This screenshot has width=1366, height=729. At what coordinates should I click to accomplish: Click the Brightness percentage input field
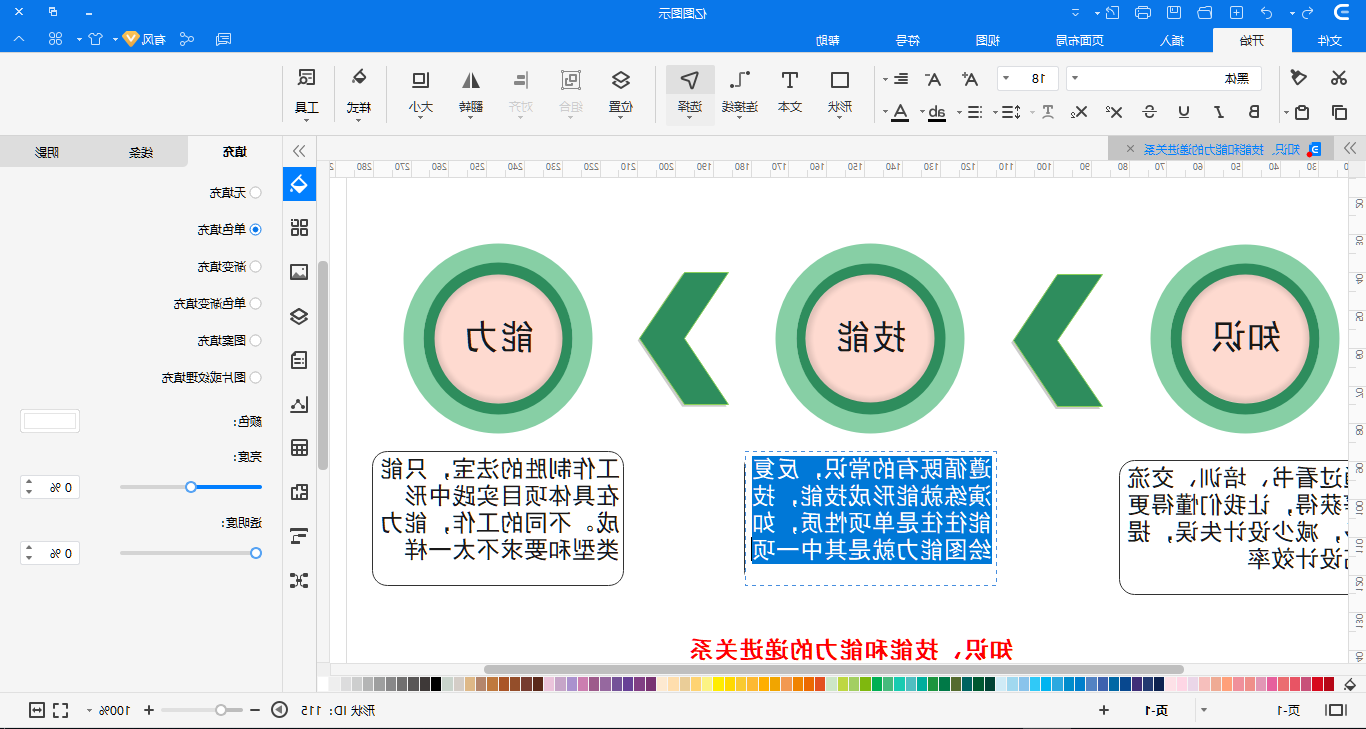click(x=50, y=487)
